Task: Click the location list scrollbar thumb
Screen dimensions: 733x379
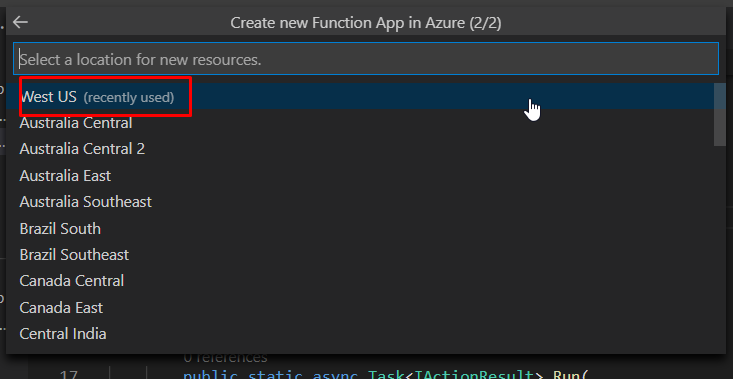Action: pos(720,114)
